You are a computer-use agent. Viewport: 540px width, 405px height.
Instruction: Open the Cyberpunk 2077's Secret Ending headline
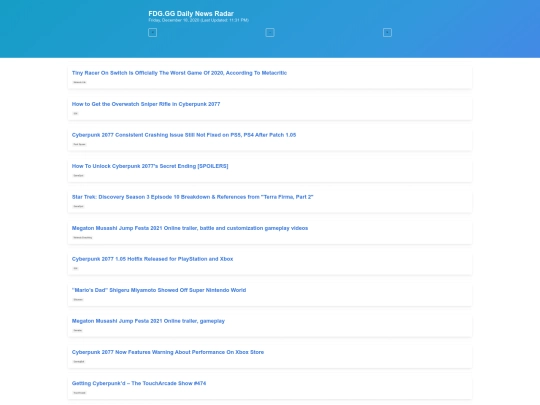pos(150,166)
